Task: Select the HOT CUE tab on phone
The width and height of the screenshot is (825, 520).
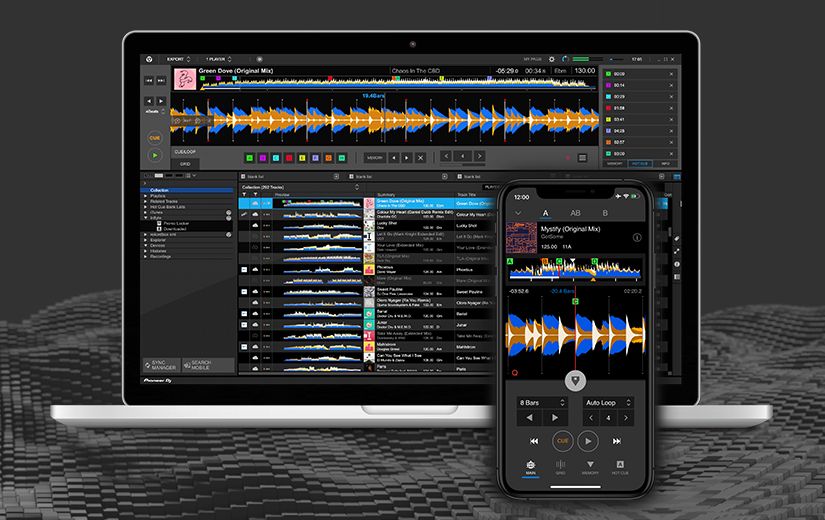Action: tap(619, 468)
